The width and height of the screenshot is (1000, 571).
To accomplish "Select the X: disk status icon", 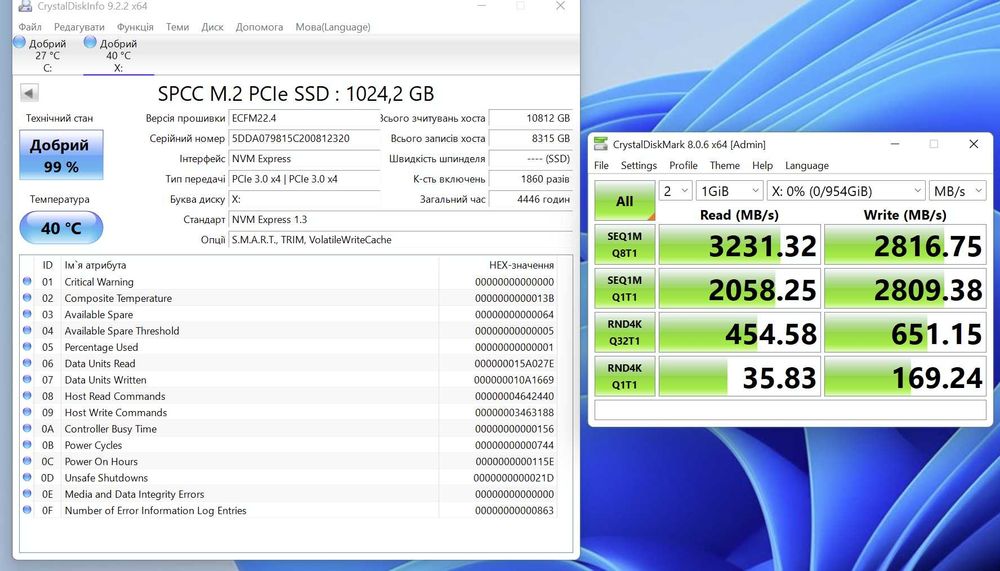I will (91, 43).
